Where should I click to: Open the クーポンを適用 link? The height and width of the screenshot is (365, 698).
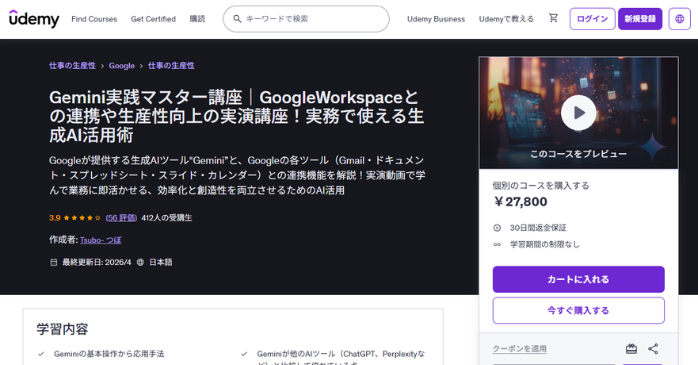(519, 349)
